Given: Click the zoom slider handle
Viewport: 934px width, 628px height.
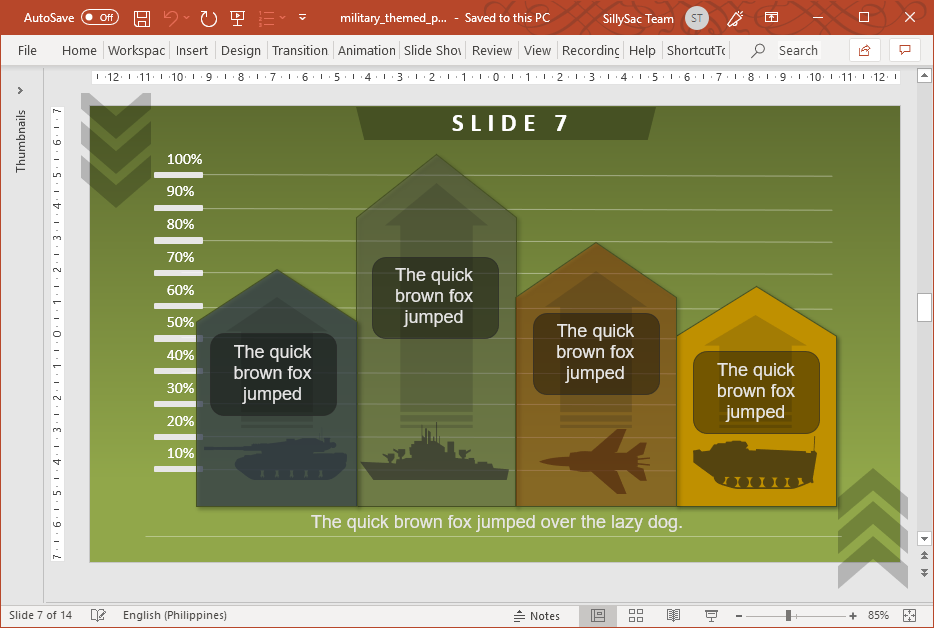Looking at the screenshot, I should pos(789,615).
